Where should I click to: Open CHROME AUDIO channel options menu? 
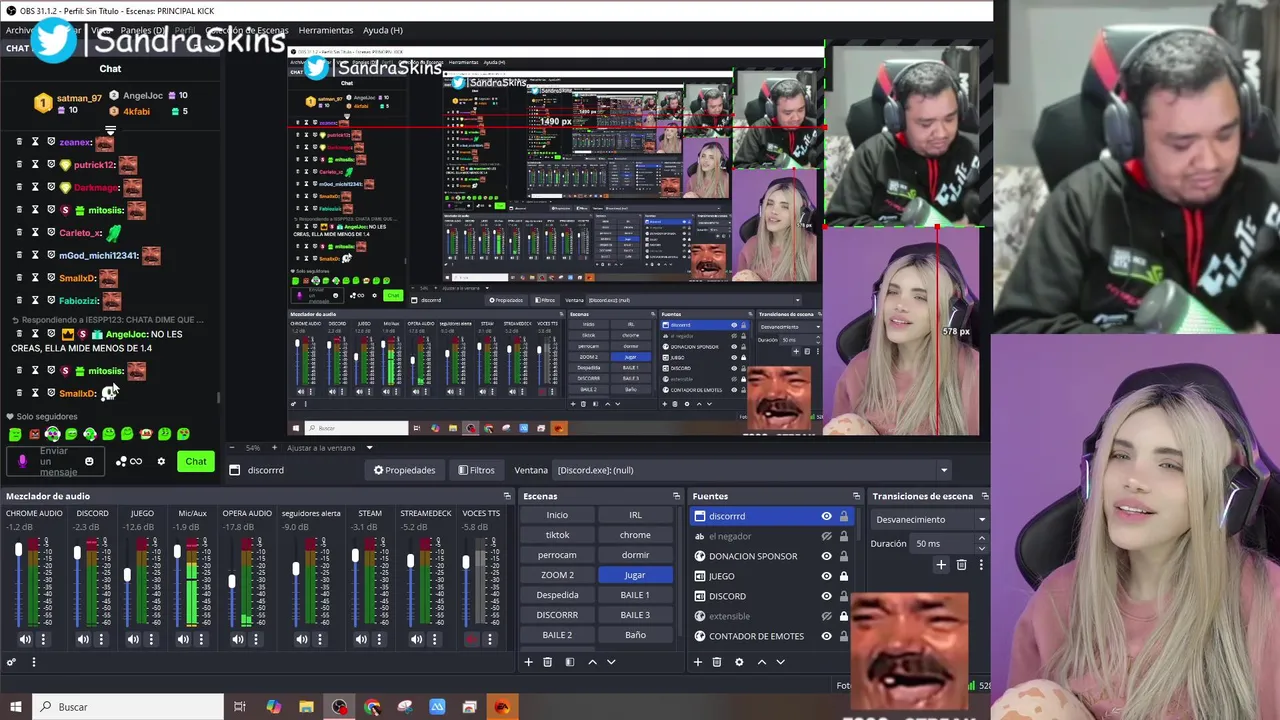coord(43,639)
